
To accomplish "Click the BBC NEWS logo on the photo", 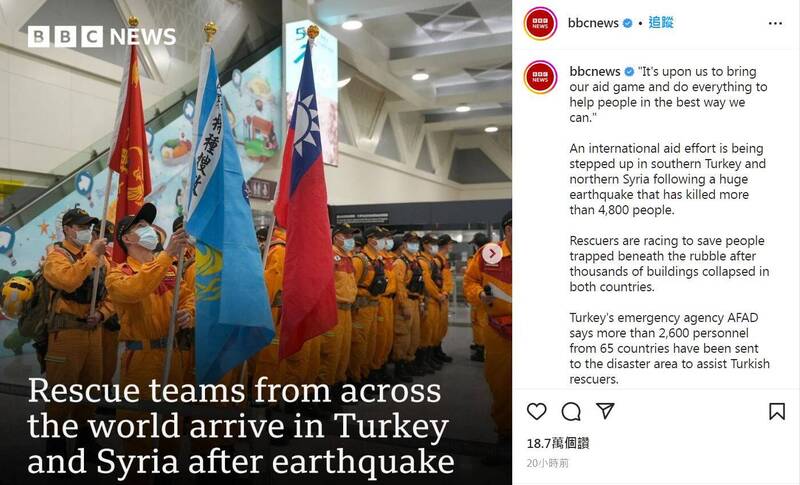I will point(102,37).
